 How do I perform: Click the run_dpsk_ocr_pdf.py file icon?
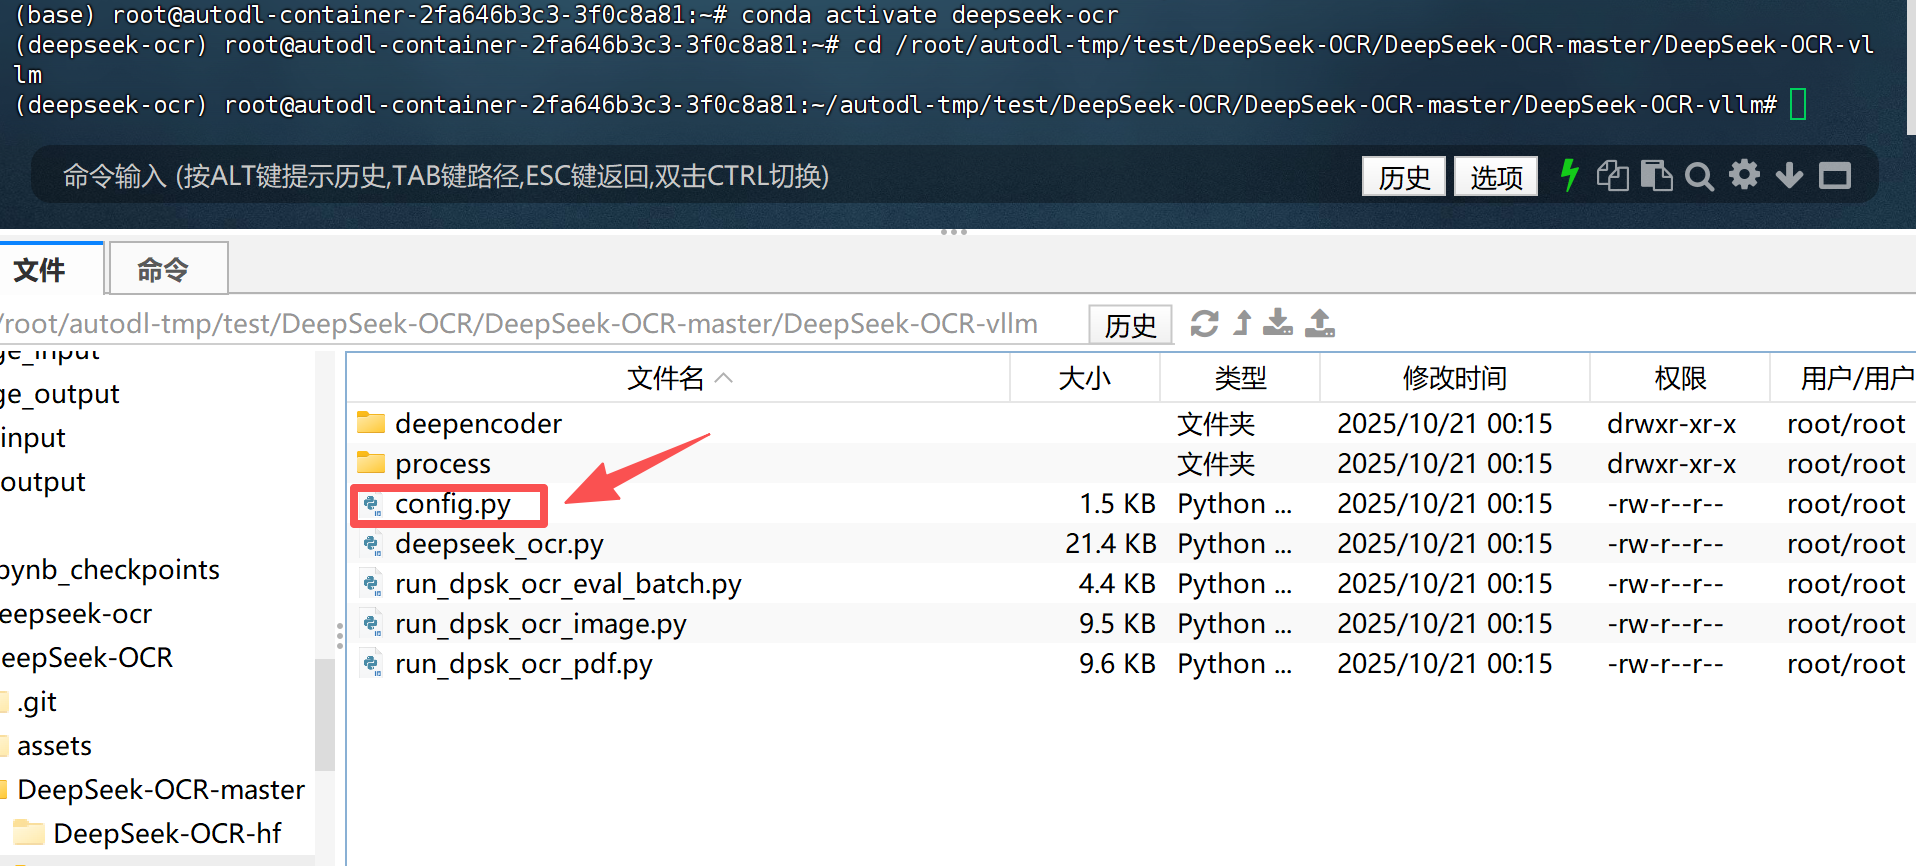click(372, 664)
